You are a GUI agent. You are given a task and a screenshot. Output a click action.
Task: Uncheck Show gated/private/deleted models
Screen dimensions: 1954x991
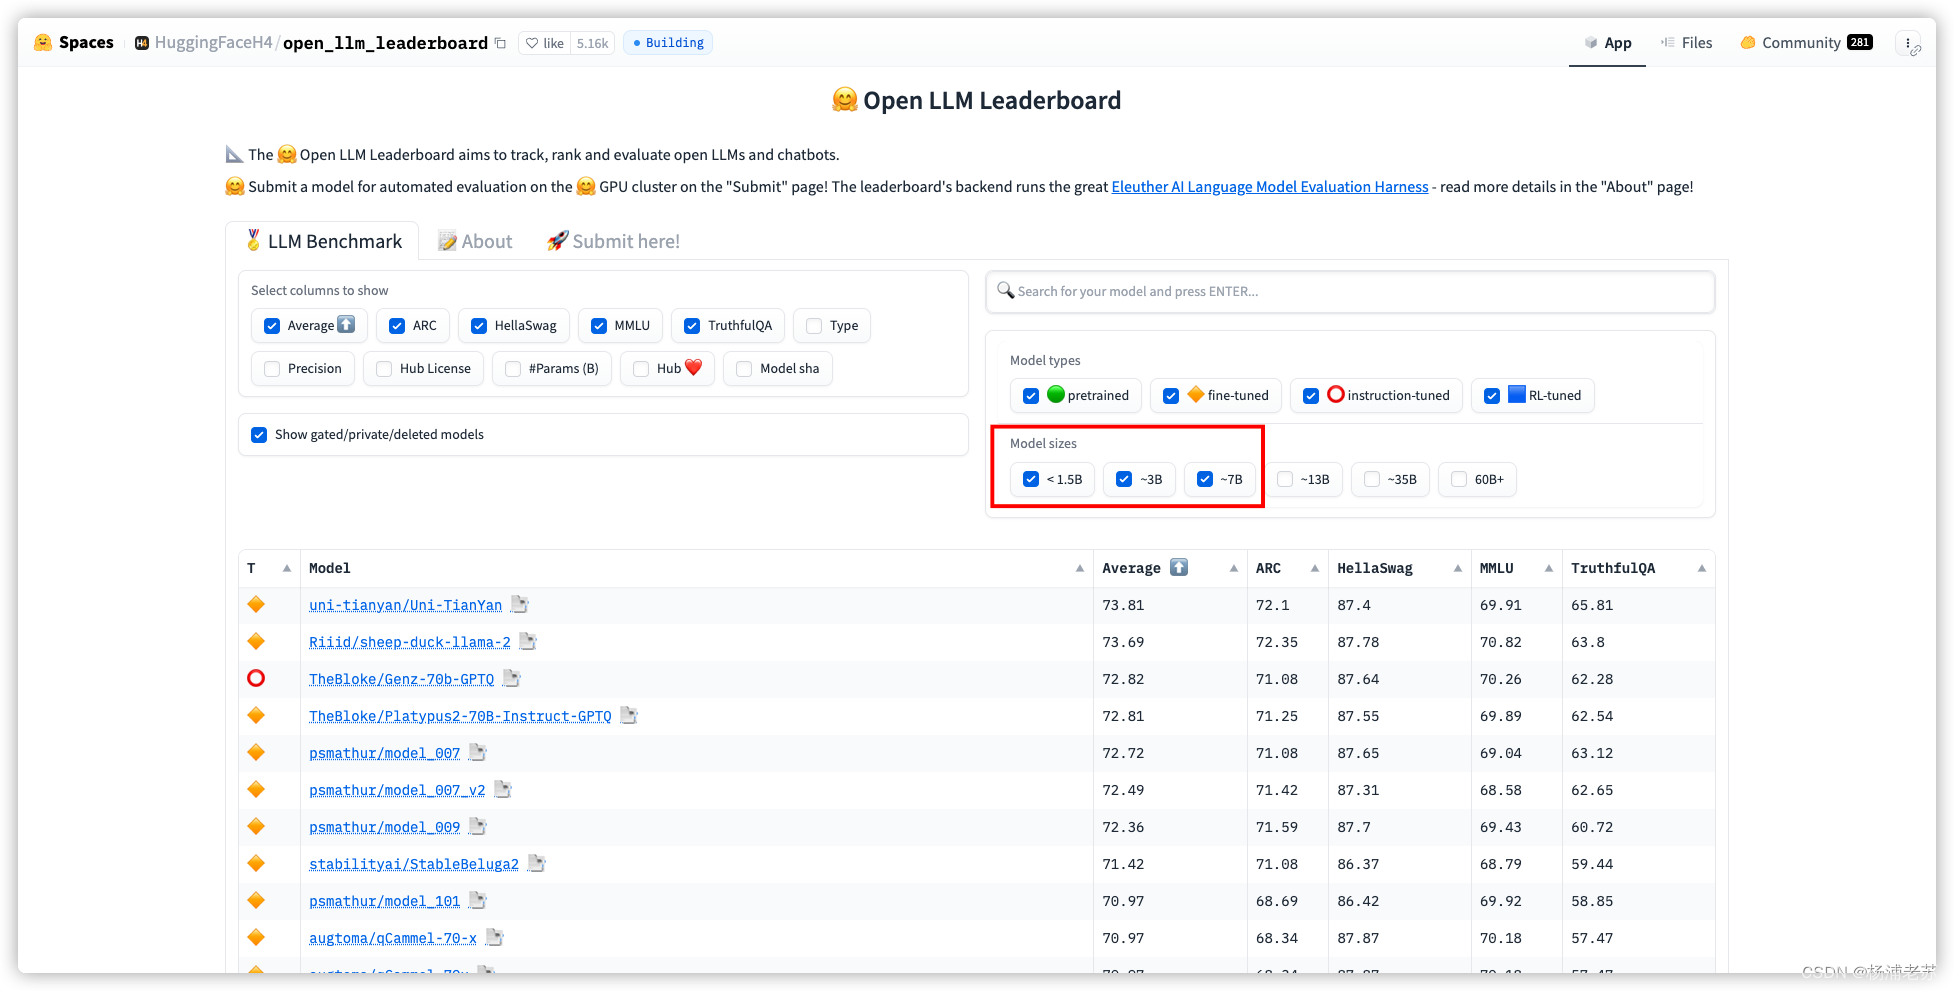[x=259, y=435]
